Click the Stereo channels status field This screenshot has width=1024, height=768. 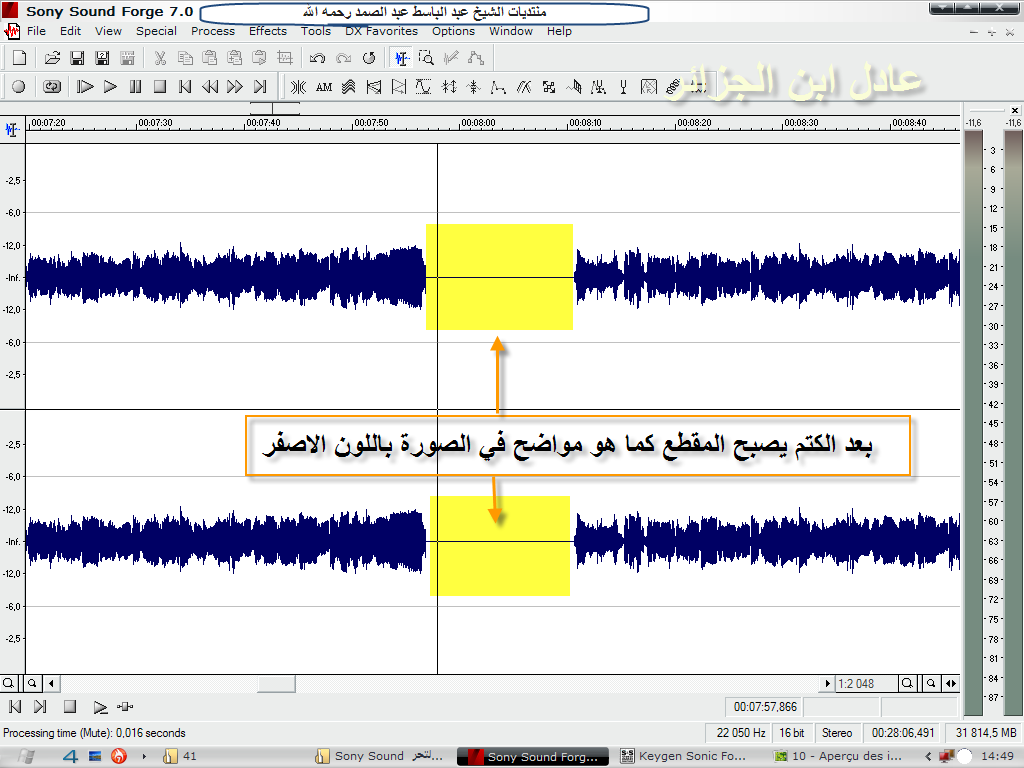(x=837, y=733)
